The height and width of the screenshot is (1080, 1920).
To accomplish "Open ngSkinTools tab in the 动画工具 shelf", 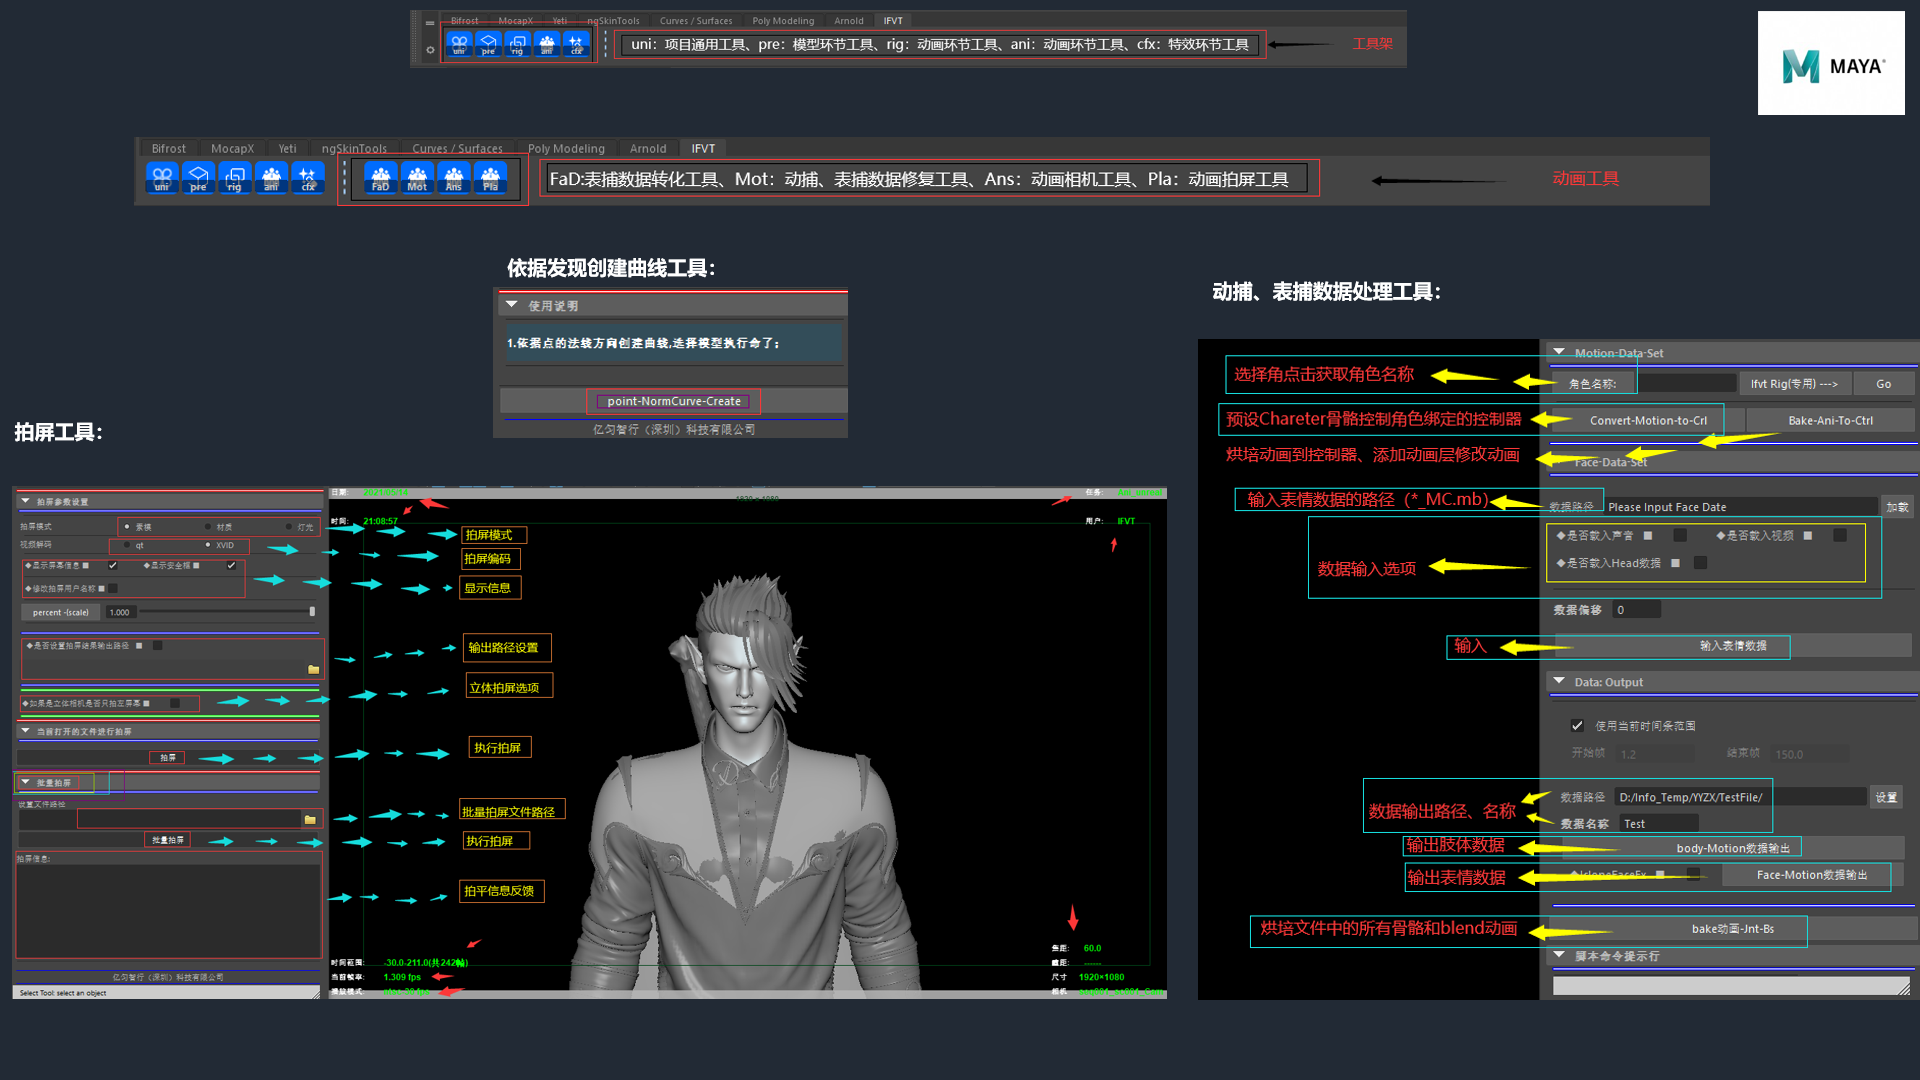I will 354,148.
